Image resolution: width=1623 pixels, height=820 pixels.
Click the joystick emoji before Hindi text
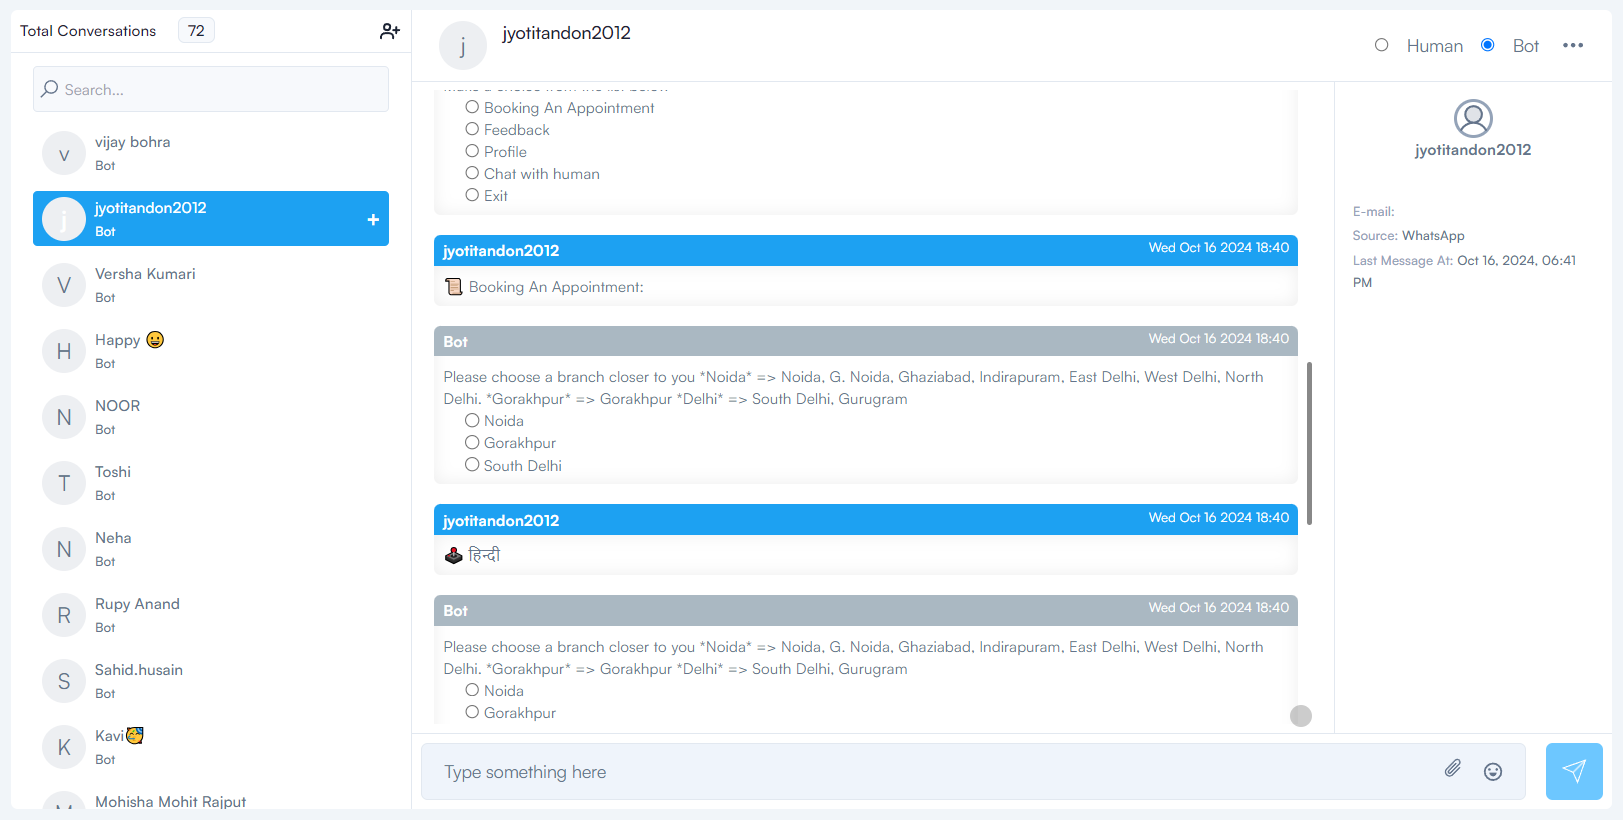pos(454,555)
